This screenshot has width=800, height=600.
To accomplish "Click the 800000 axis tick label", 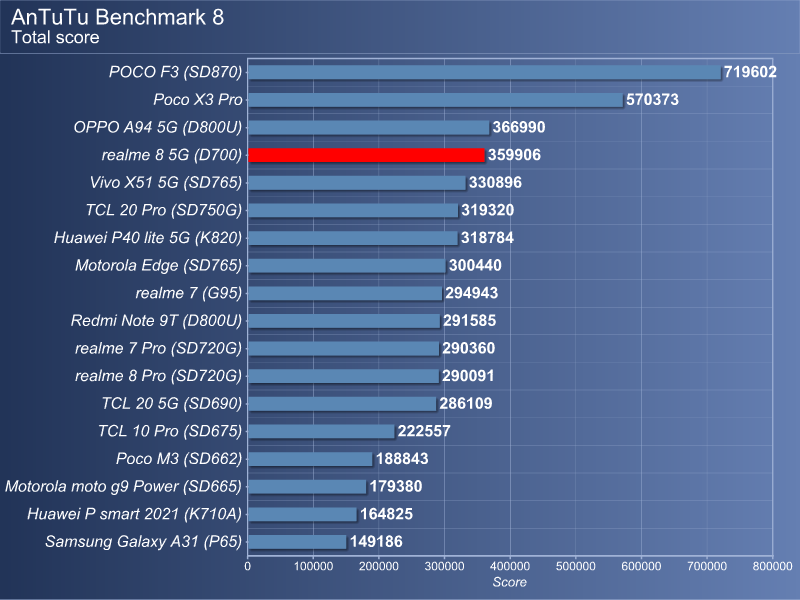I will pyautogui.click(x=772, y=566).
